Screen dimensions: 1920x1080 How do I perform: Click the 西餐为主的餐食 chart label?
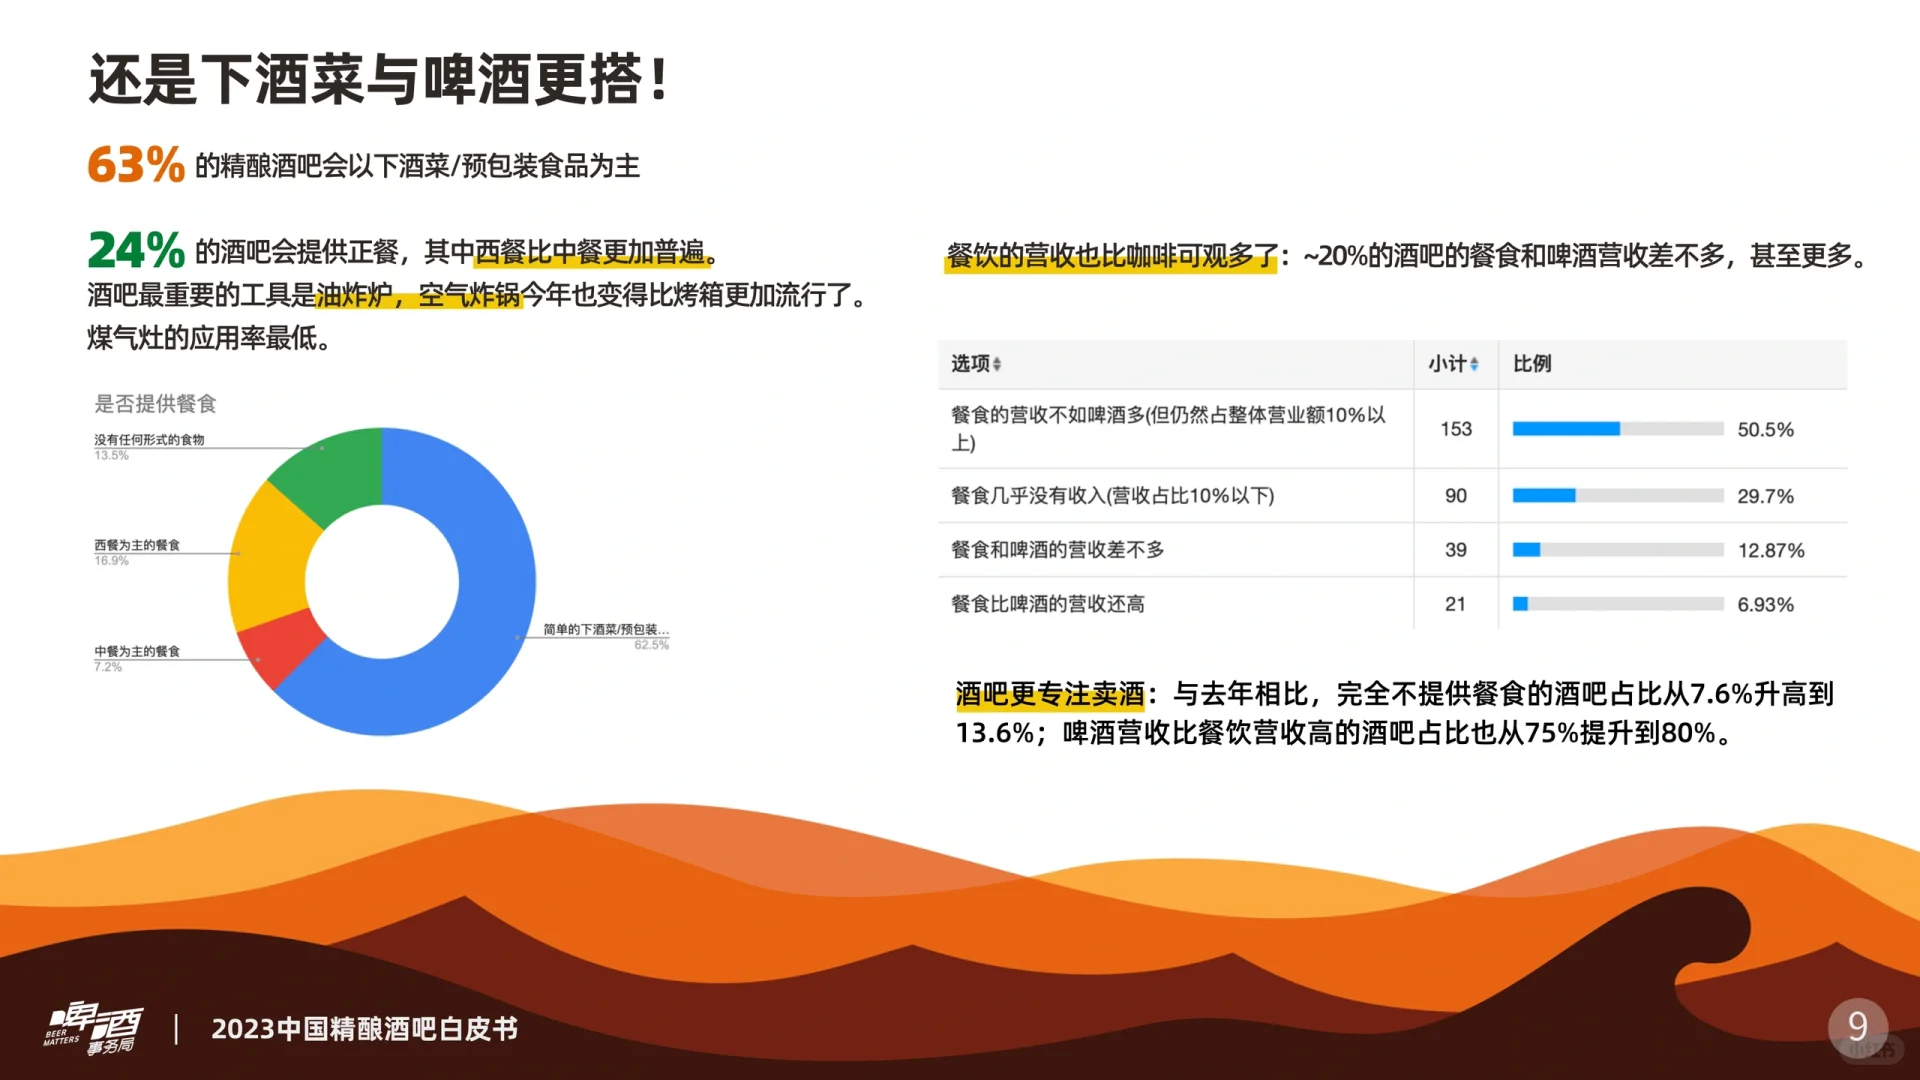click(137, 545)
